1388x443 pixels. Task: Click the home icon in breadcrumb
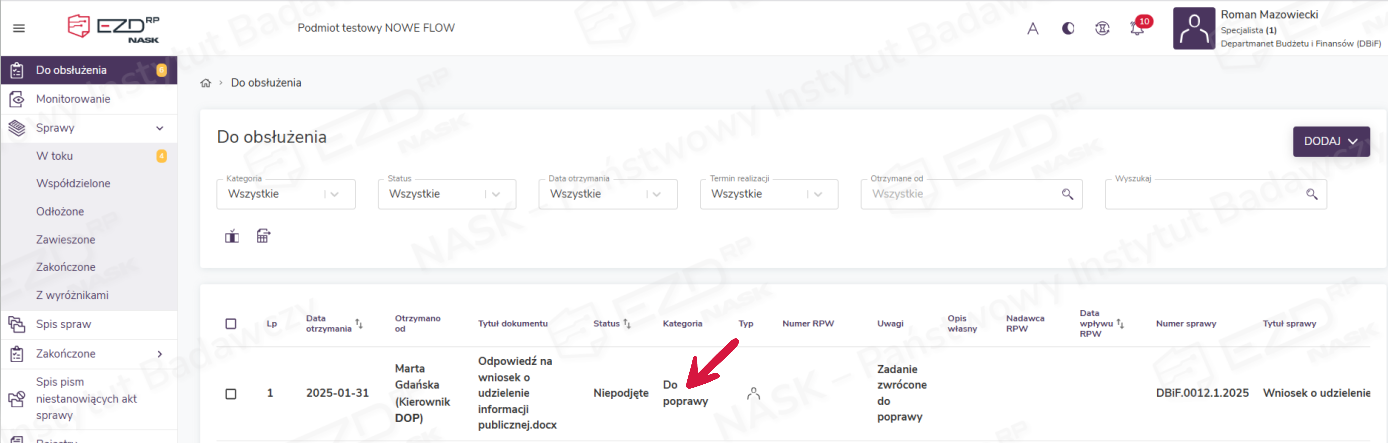(206, 83)
